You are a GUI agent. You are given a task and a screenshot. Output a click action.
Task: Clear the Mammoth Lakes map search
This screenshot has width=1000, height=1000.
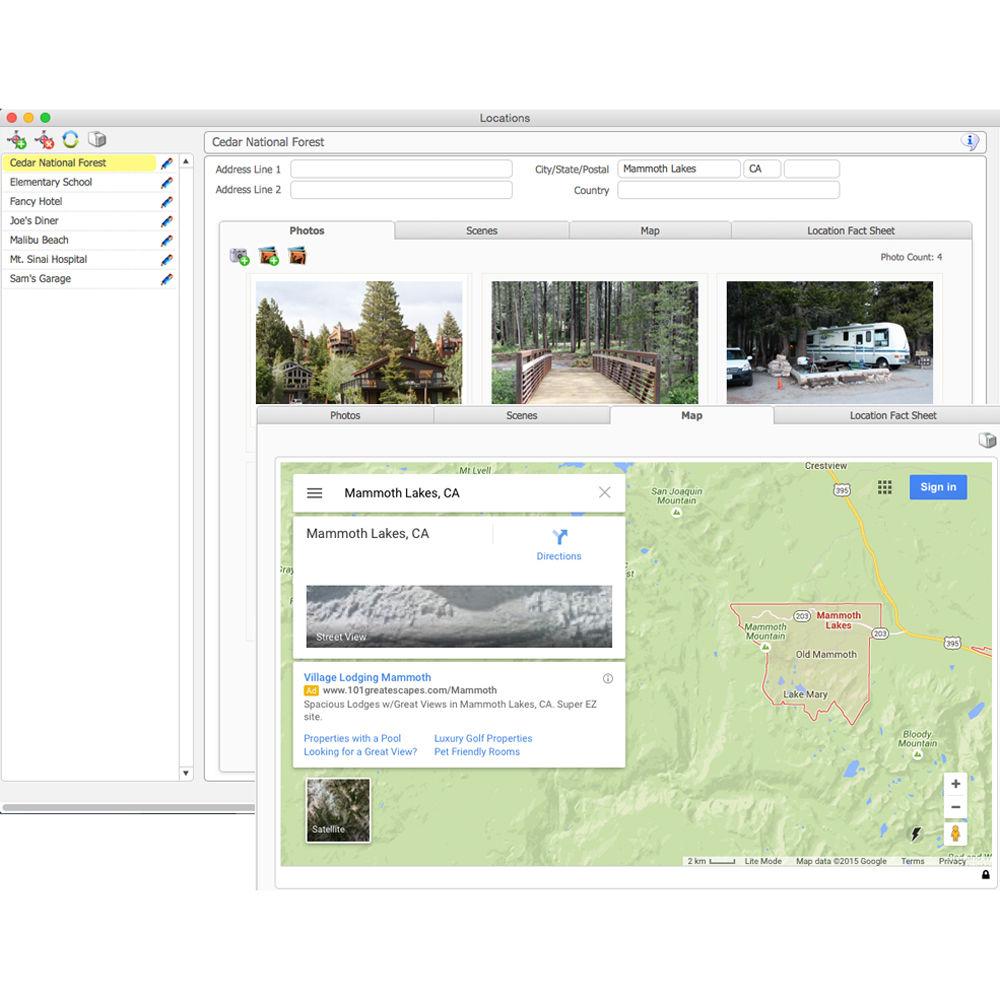coord(604,492)
